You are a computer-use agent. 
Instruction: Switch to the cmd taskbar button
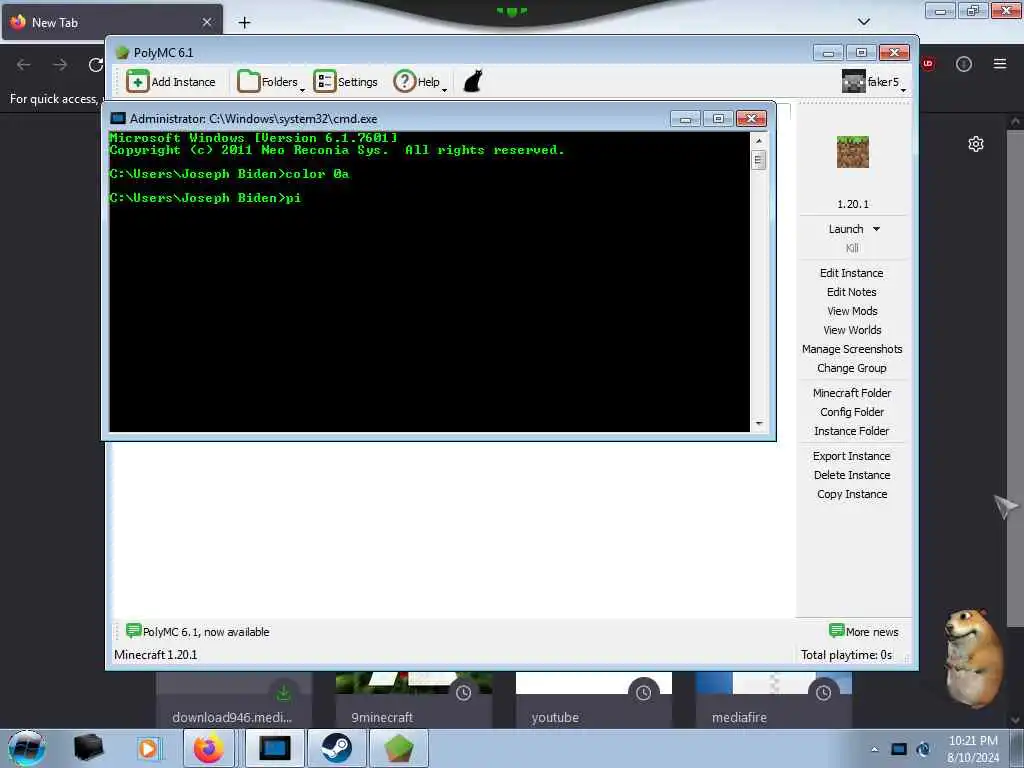274,748
